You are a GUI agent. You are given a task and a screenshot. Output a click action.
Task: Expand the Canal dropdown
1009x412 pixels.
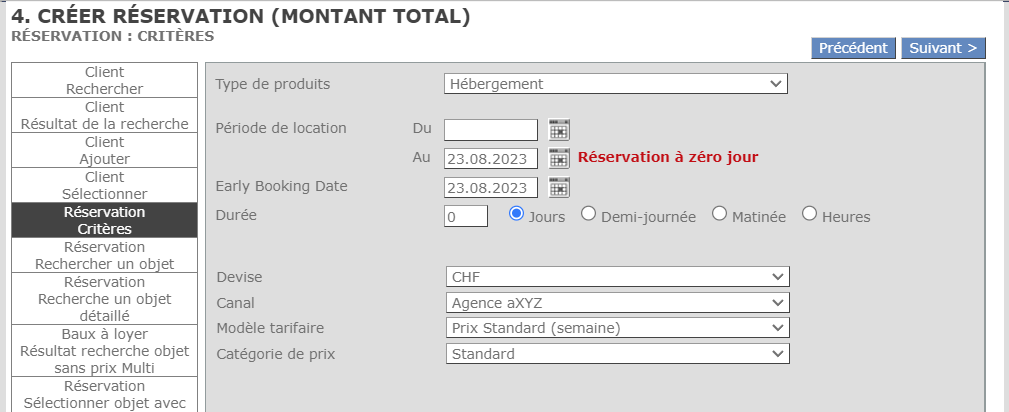616,302
